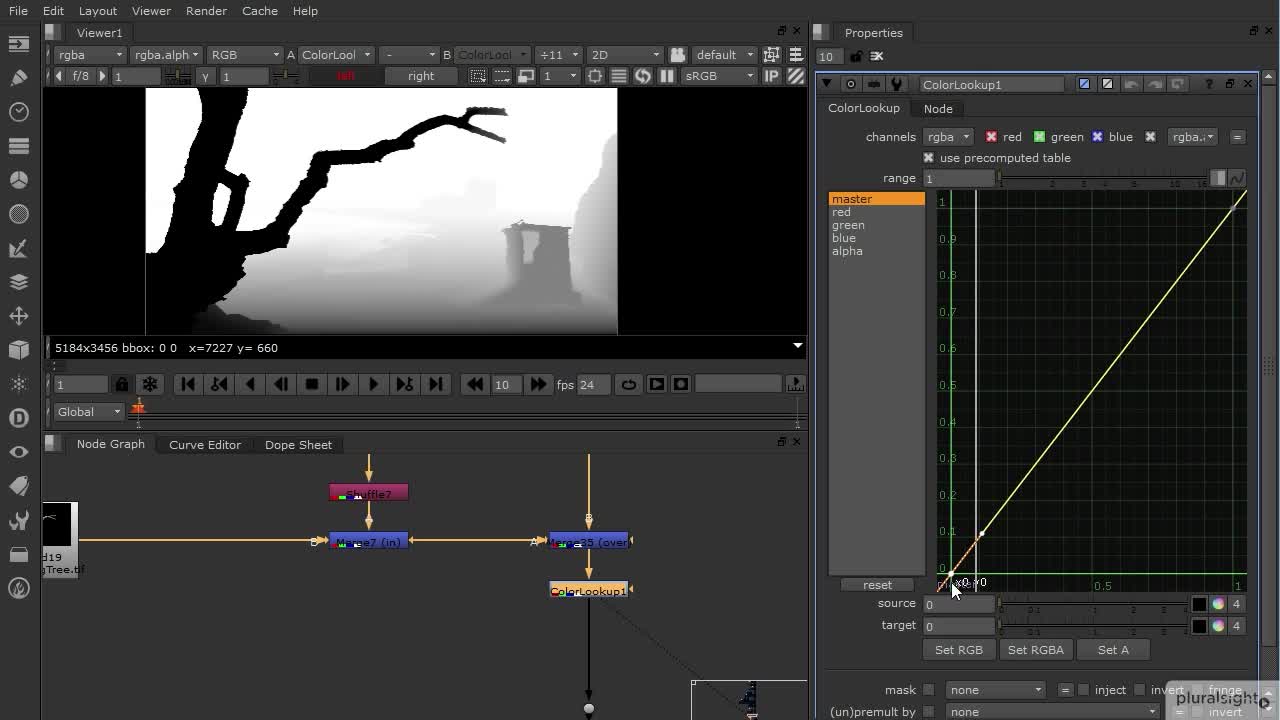Click the source black color swatch
This screenshot has width=1280, height=720.
[1199, 604]
